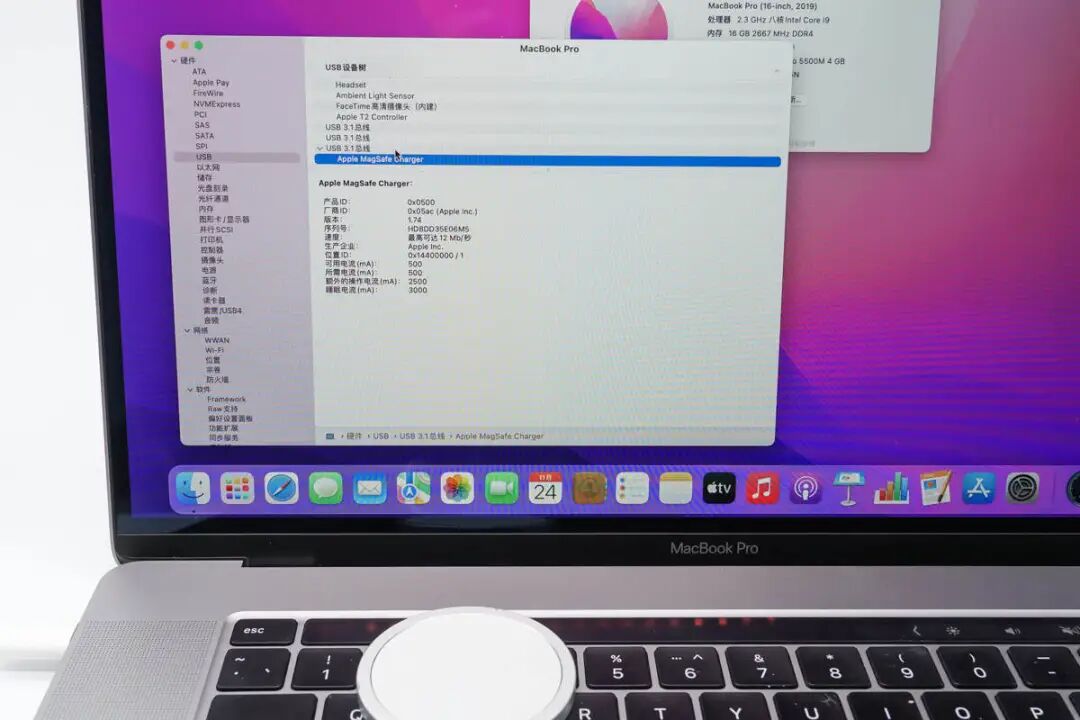Click USB in the bottom path bar
This screenshot has width=1080, height=720.
point(381,436)
